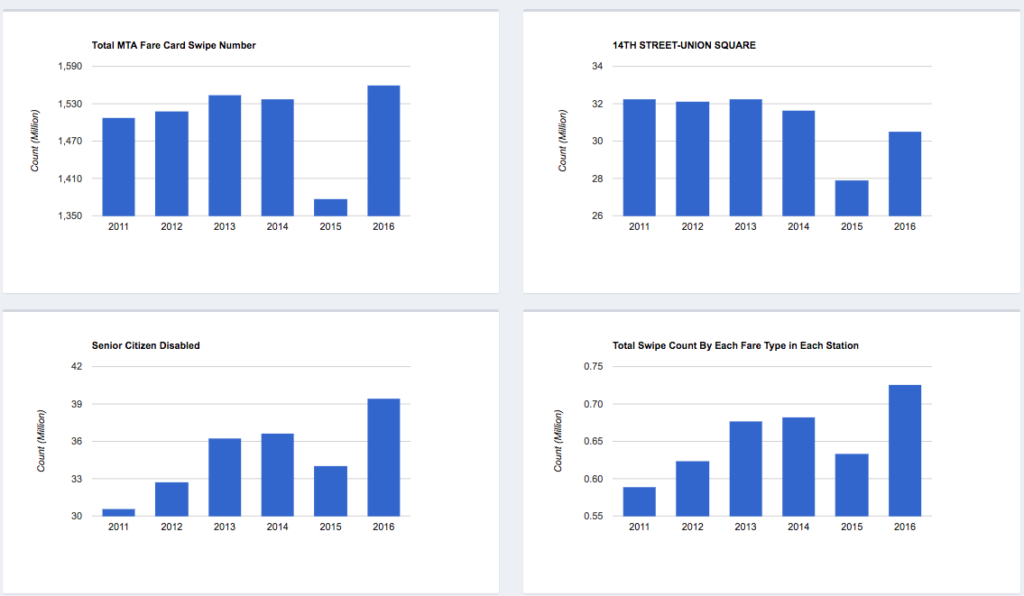
Task: Select the Senior Citizen Disabled chart heading
Action: [x=147, y=345]
